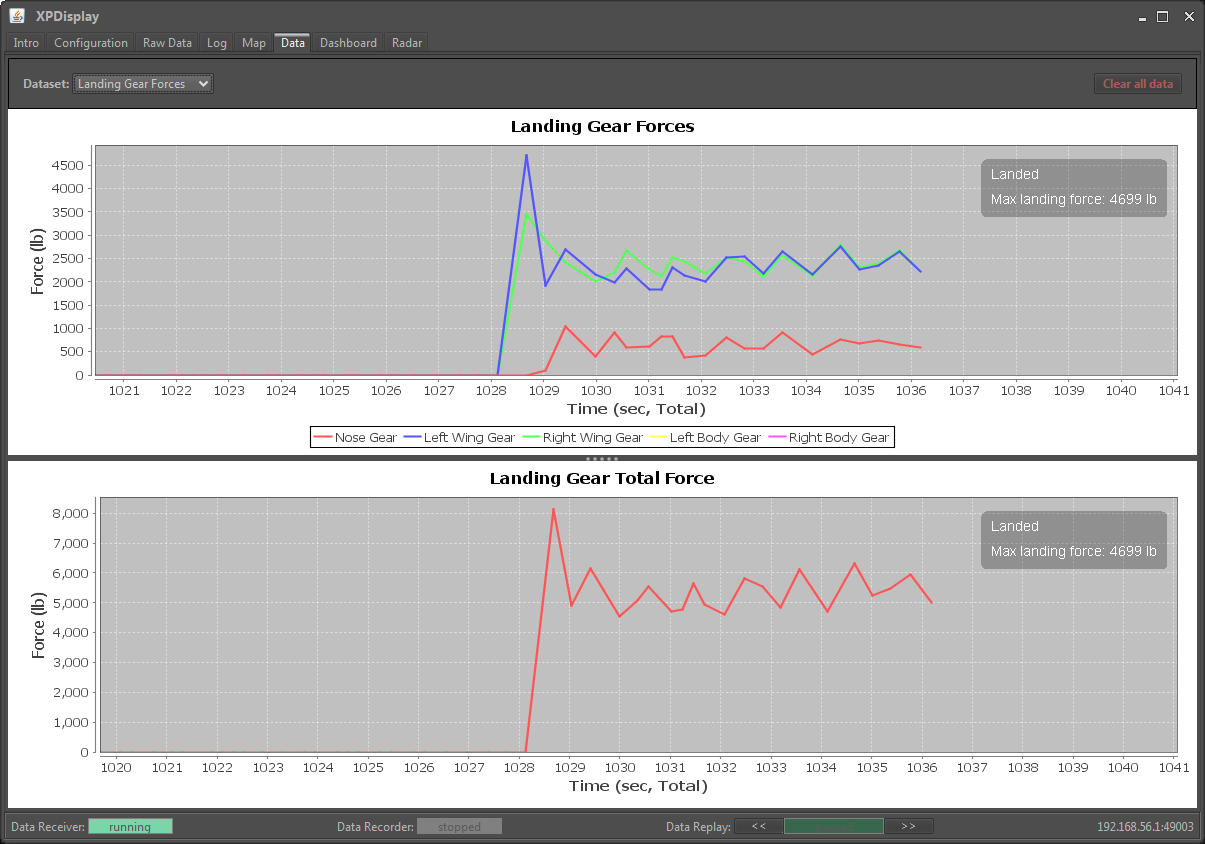Image resolution: width=1205 pixels, height=844 pixels.
Task: Click the Nose Gear legend entry
Action: click(355, 437)
